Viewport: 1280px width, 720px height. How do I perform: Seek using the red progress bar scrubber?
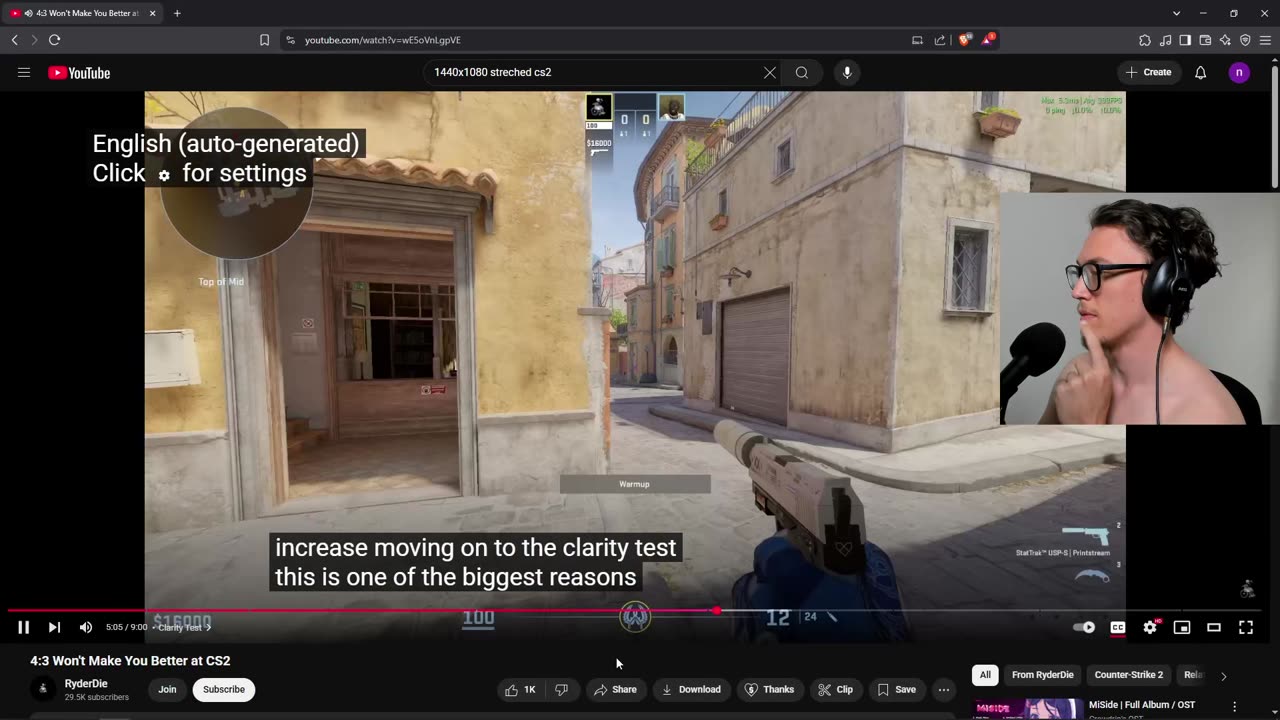point(716,610)
